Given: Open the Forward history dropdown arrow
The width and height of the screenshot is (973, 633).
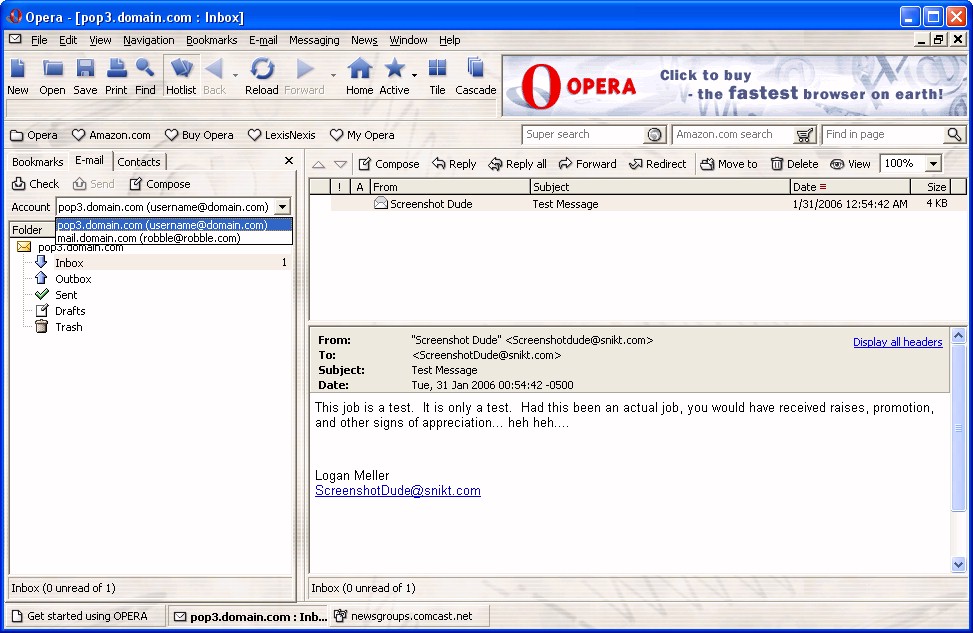Looking at the screenshot, I should 333,76.
